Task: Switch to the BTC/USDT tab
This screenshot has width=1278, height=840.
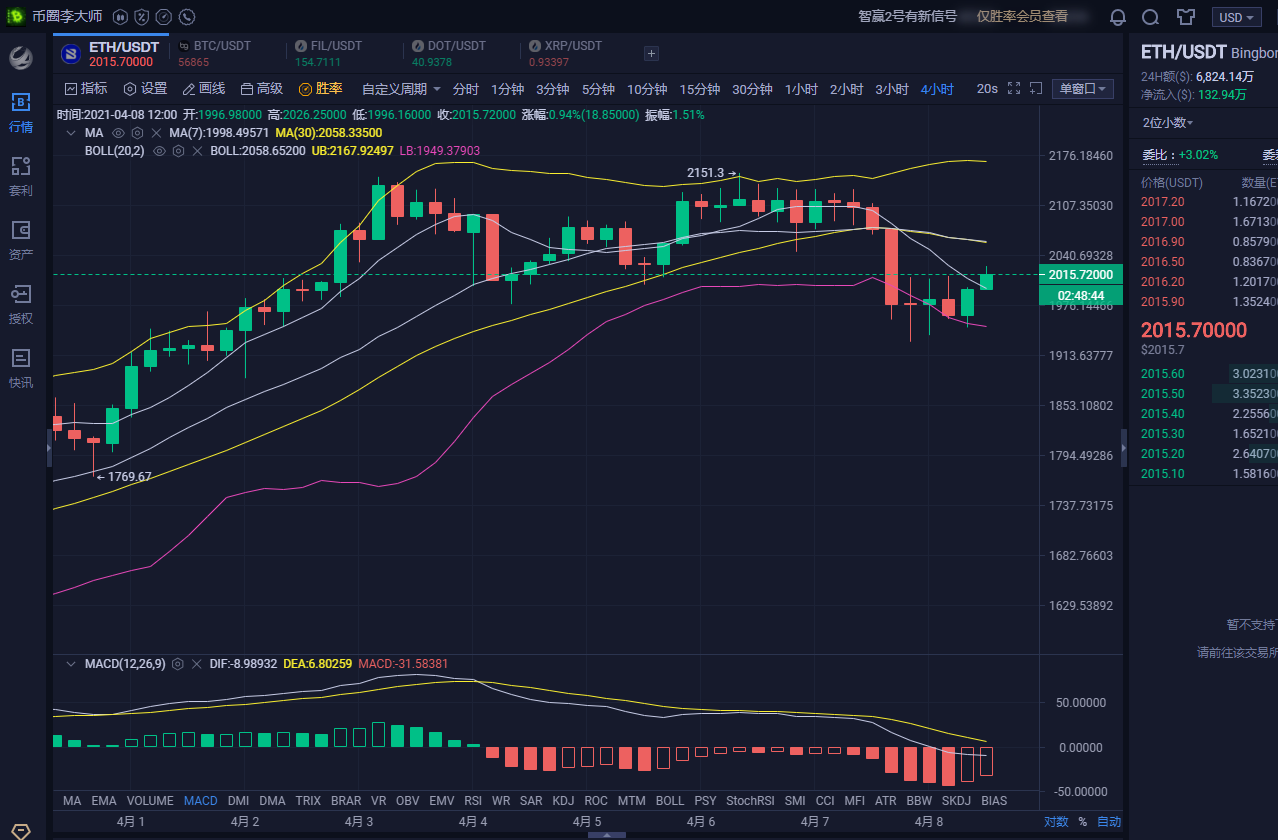Action: point(221,54)
